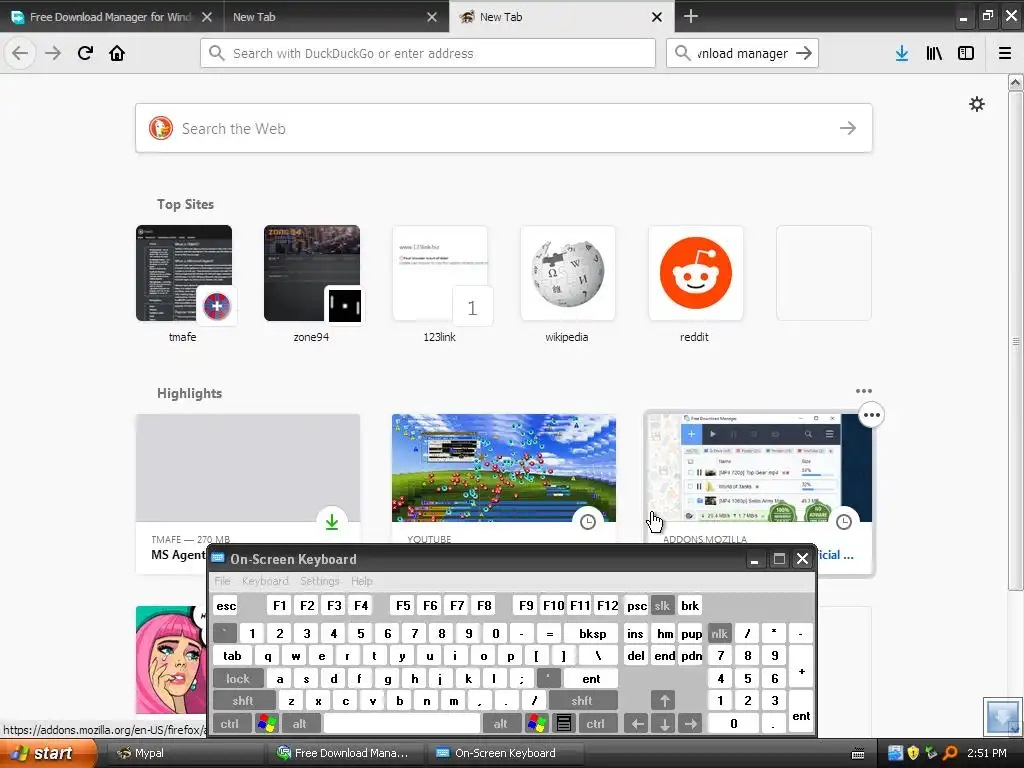This screenshot has height=768, width=1024.
Task: Toggle the slk scroll lock key
Action: click(x=662, y=605)
